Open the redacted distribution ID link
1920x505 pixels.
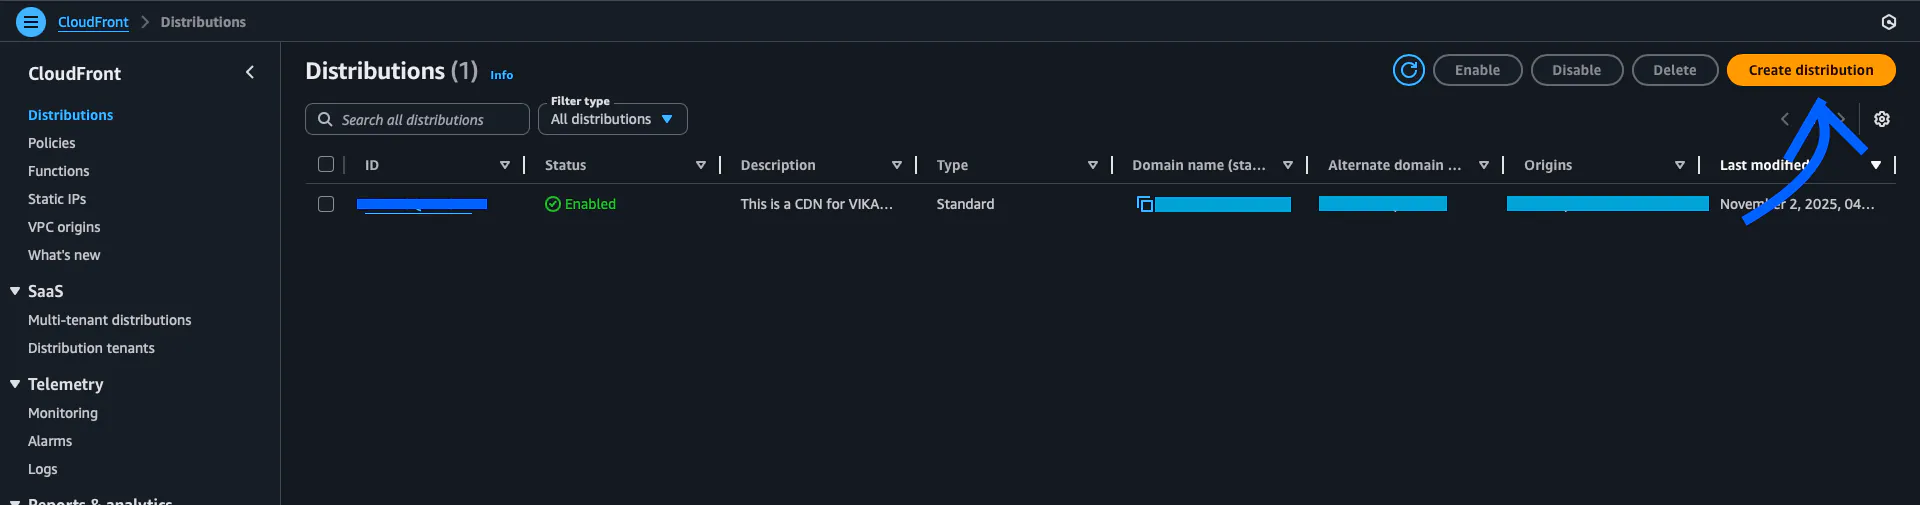(x=422, y=204)
